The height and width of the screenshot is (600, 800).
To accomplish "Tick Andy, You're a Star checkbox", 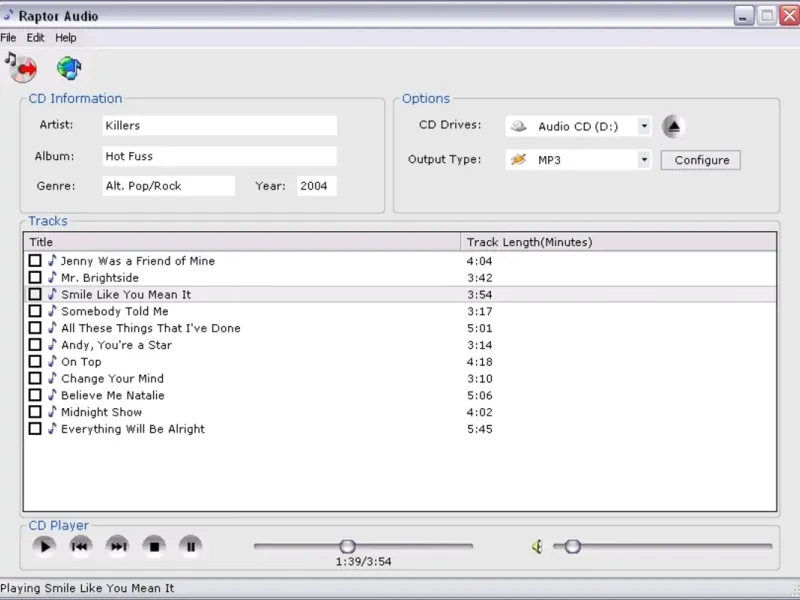I will [x=35, y=345].
